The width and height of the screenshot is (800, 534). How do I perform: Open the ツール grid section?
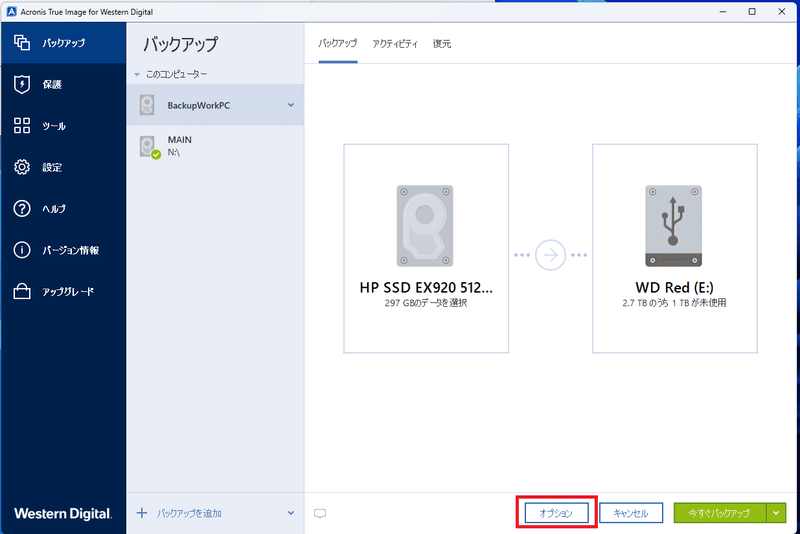point(63,125)
